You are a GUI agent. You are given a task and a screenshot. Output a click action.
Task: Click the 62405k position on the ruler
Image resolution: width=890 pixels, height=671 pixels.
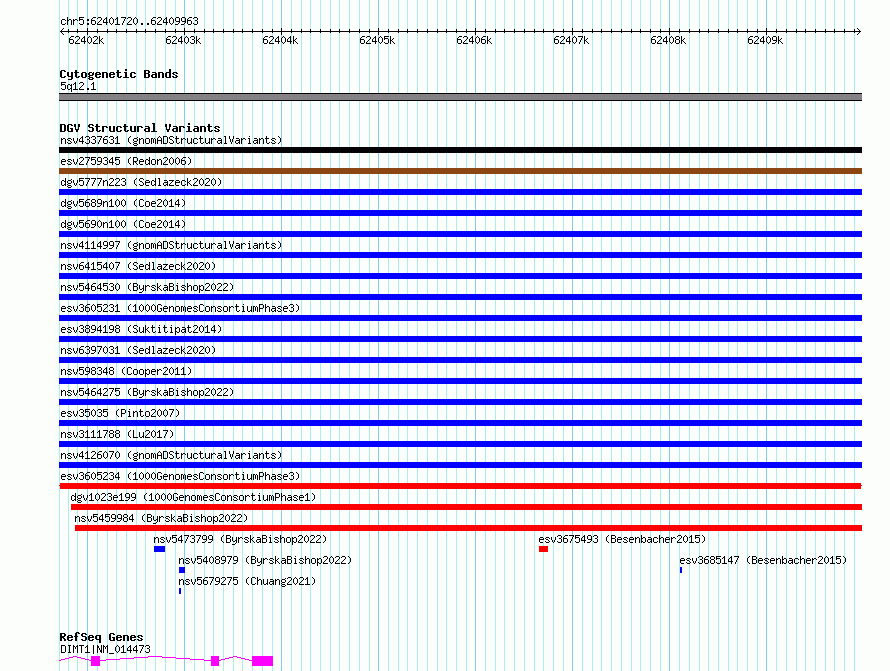click(x=377, y=40)
